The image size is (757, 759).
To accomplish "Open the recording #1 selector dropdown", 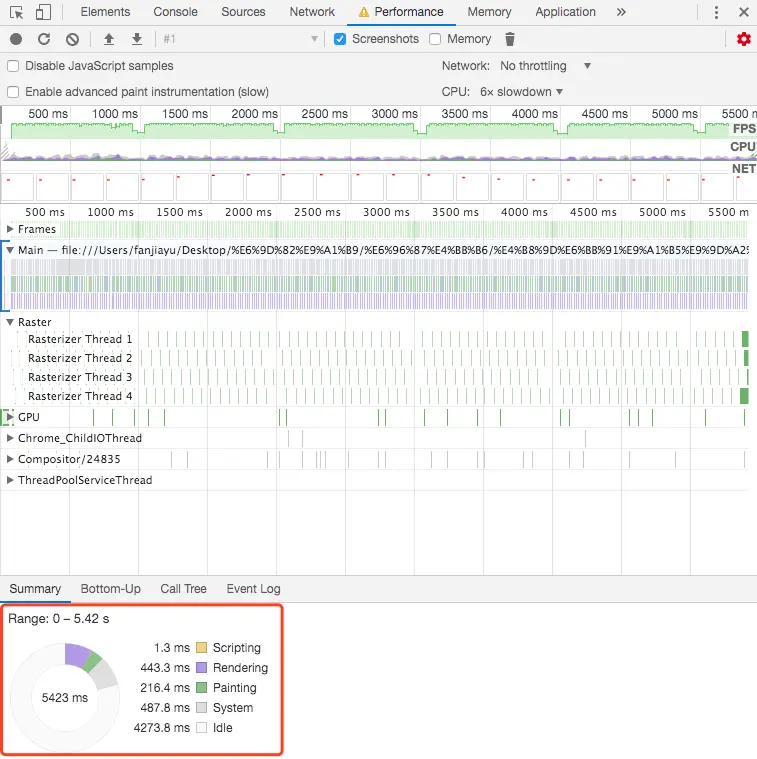I will pyautogui.click(x=240, y=39).
